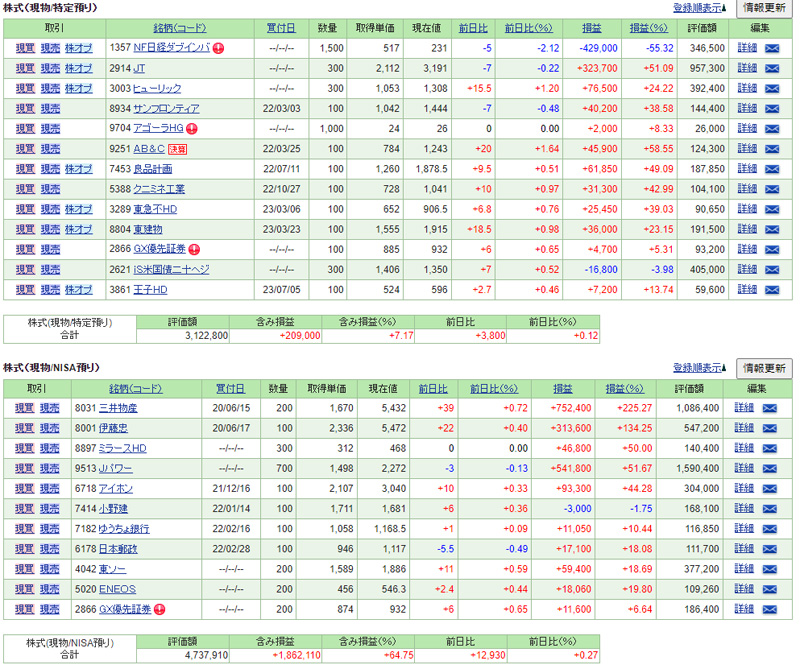Select the envelope icon for 日本郵政

pyautogui.click(x=769, y=549)
